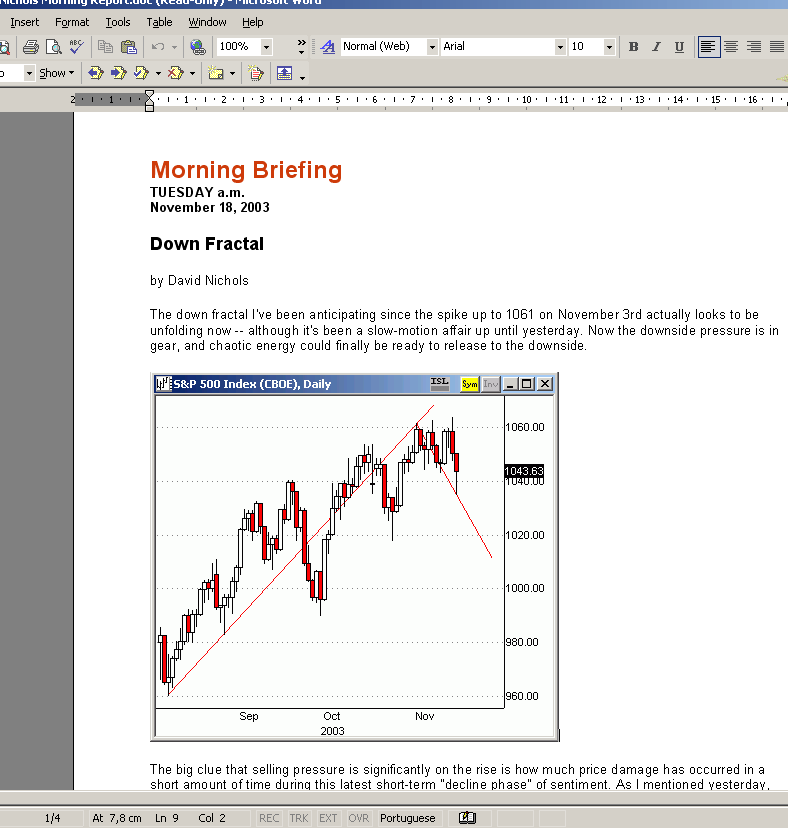This screenshot has height=828, width=788.
Task: Expand the 100% zoom dropdown
Action: click(x=267, y=47)
